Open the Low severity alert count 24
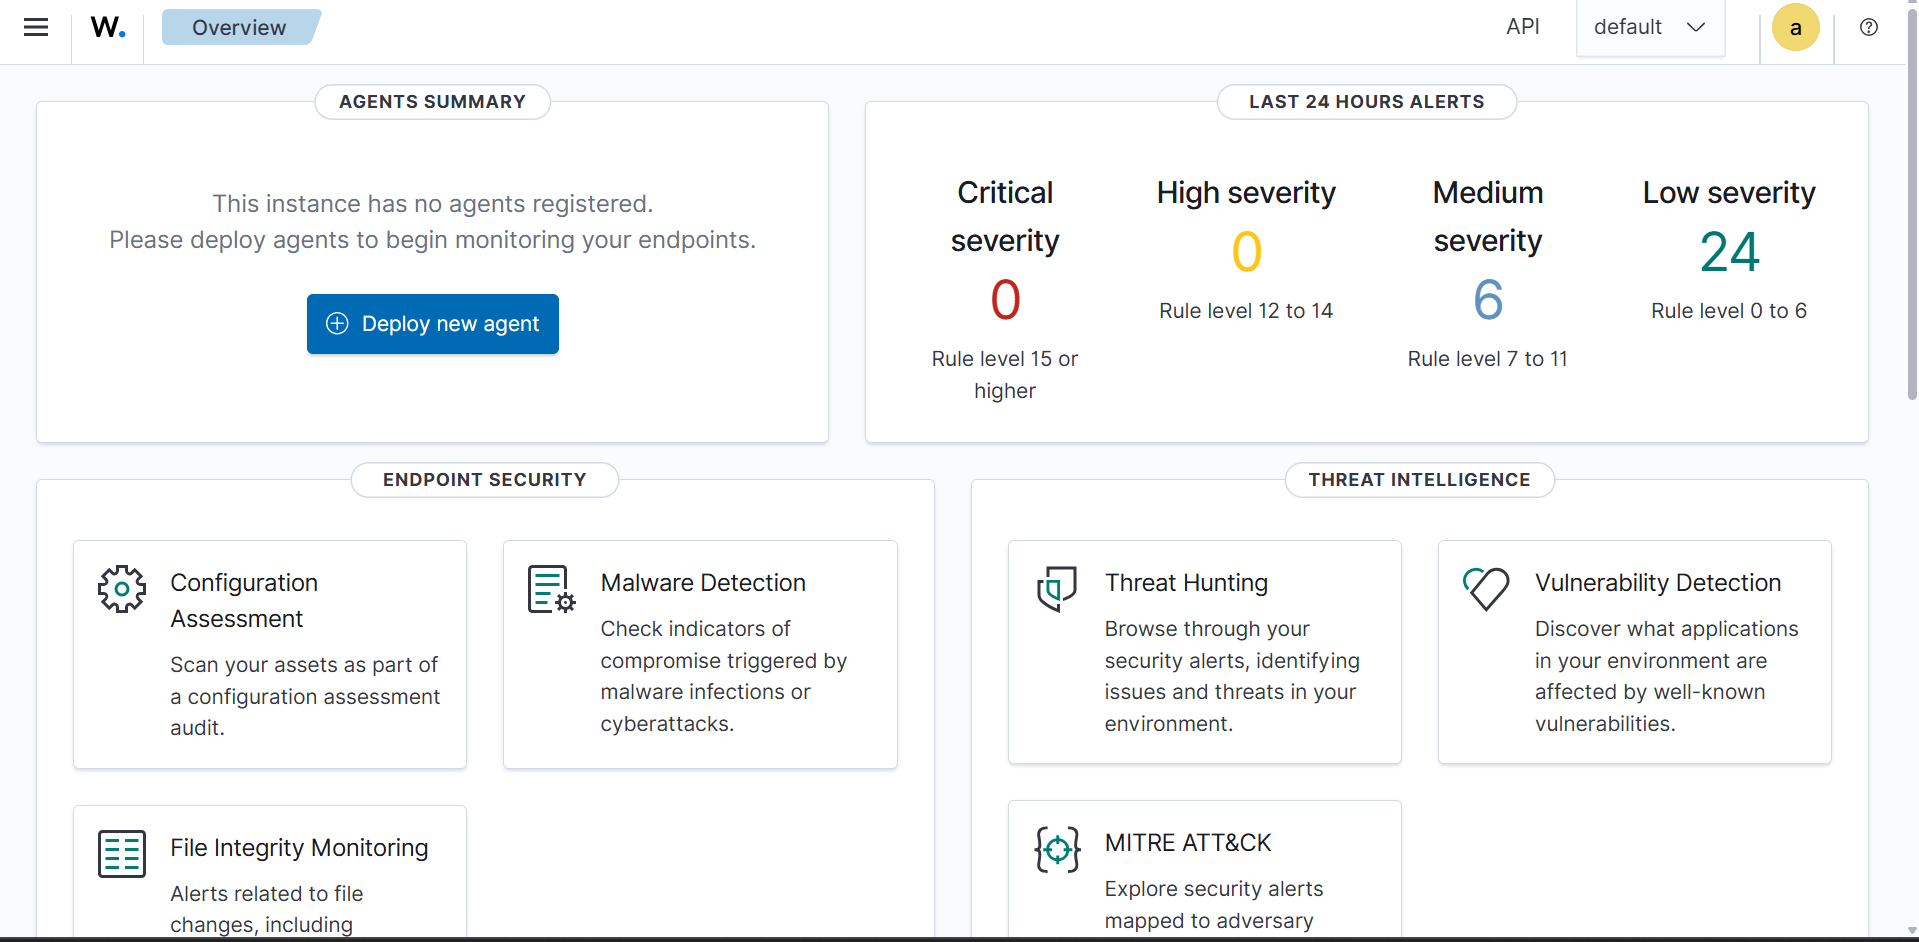 tap(1729, 251)
